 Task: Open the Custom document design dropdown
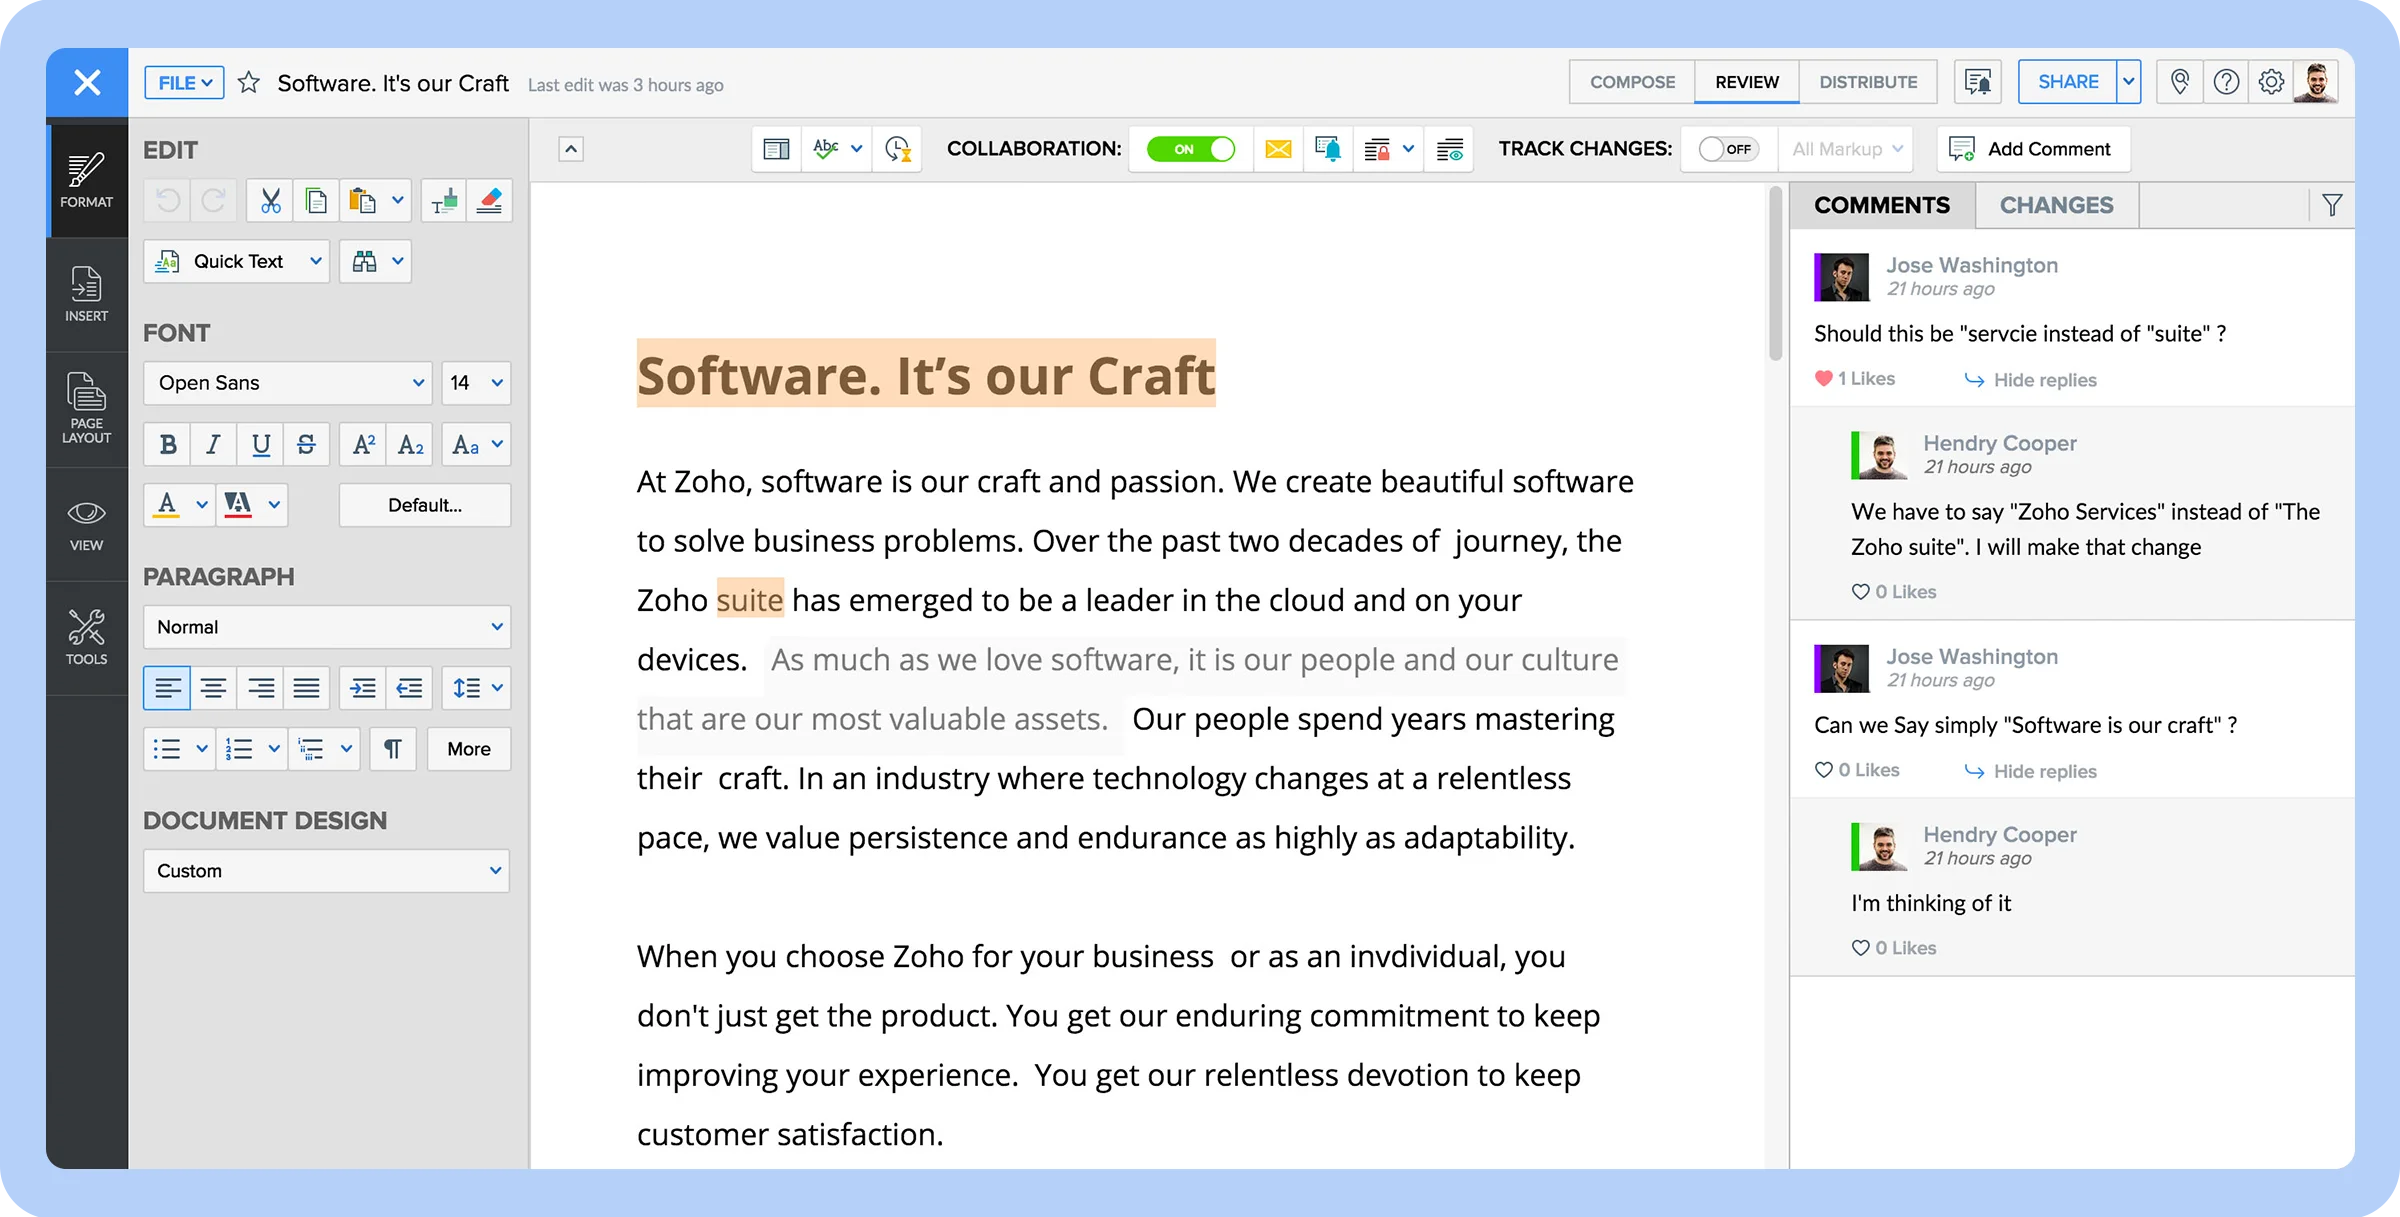(x=327, y=871)
